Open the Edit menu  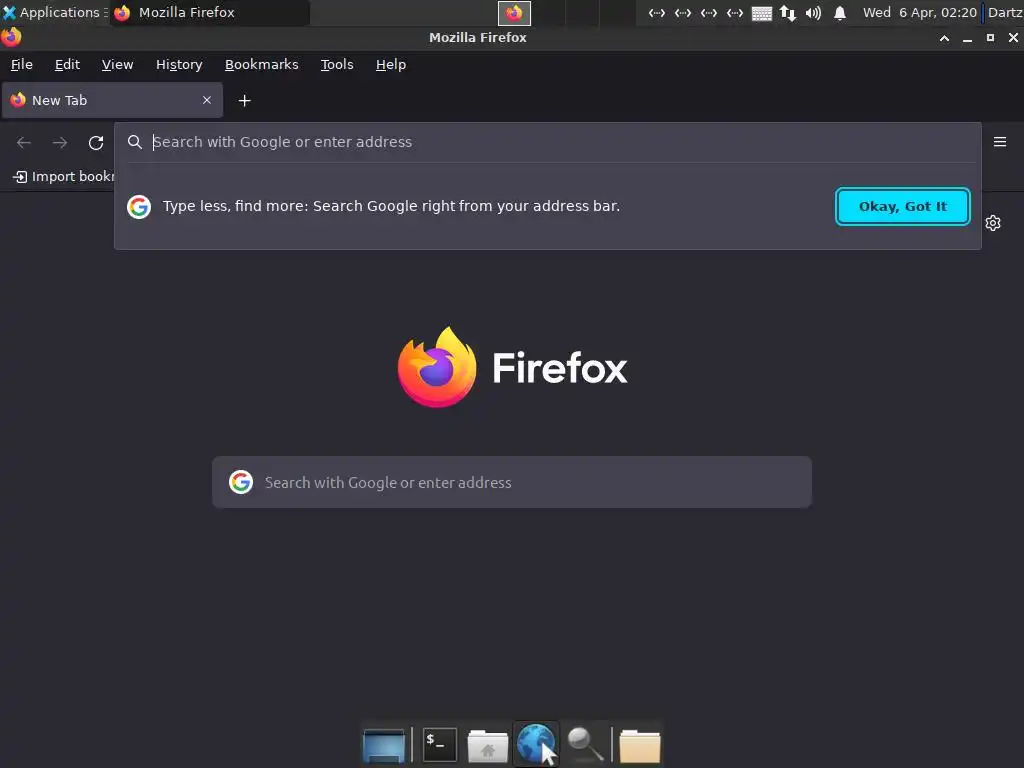point(67,65)
